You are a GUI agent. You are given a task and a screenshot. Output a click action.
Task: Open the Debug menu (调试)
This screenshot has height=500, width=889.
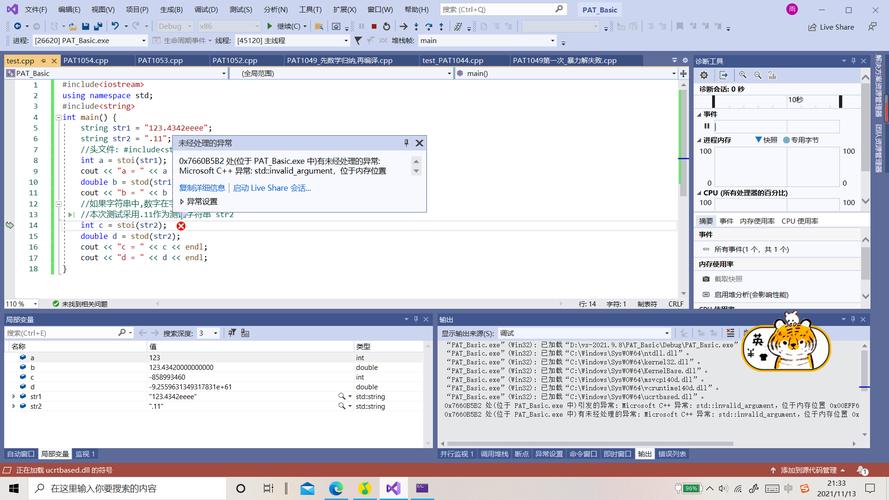[x=208, y=9]
